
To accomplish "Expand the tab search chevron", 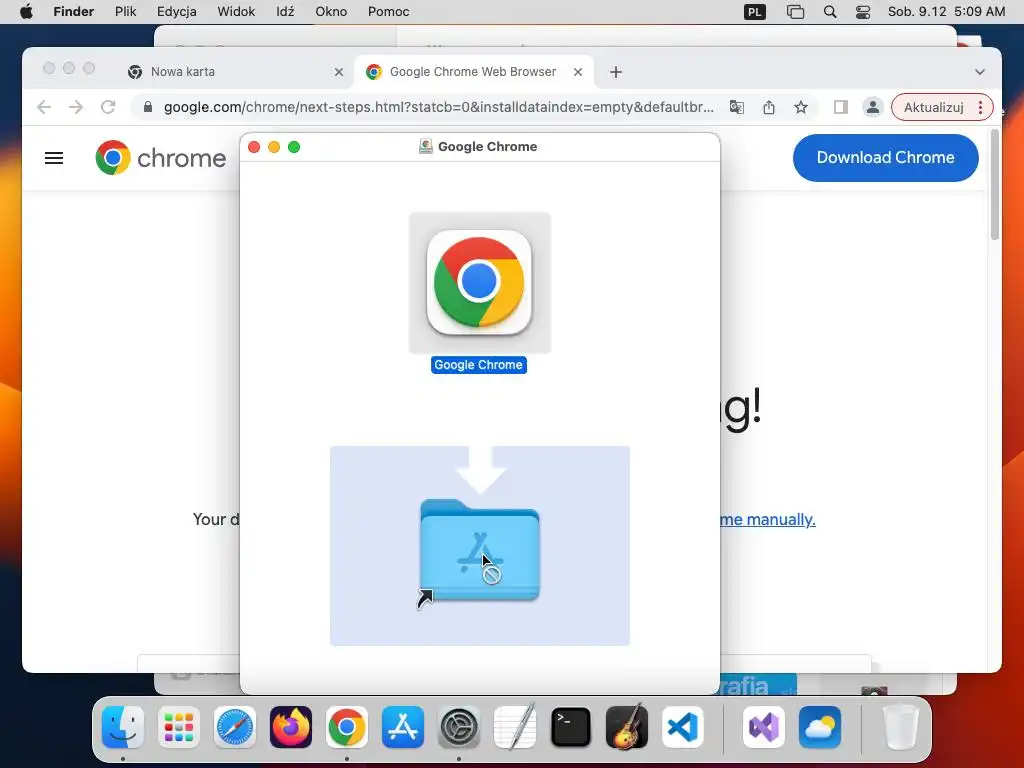I will (x=980, y=72).
